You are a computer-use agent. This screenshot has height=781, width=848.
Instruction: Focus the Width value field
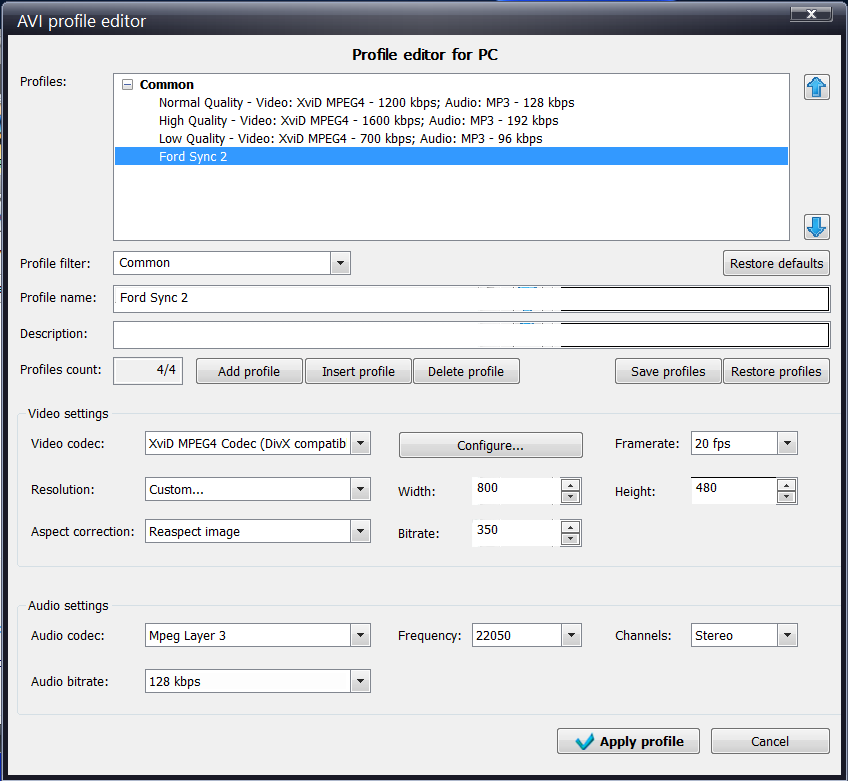pyautogui.click(x=516, y=491)
